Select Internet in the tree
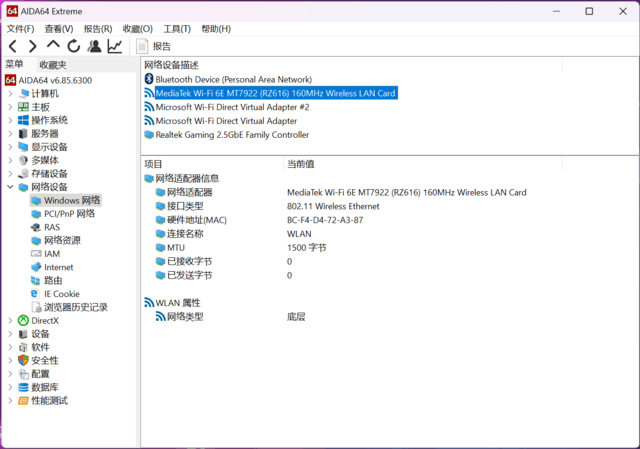The height and width of the screenshot is (449, 640). (58, 267)
